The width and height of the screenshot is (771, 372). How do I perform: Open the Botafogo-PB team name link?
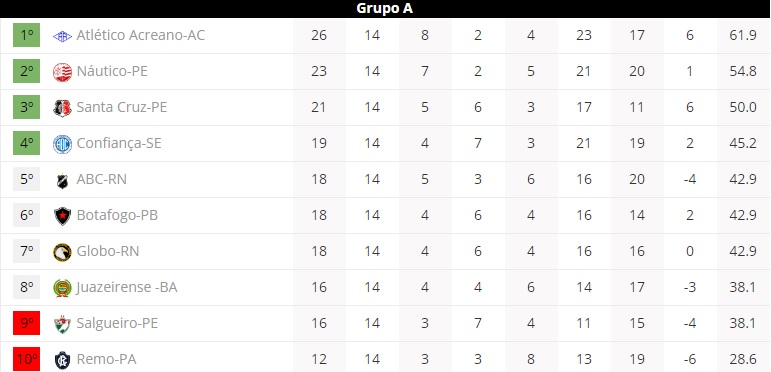(x=117, y=215)
